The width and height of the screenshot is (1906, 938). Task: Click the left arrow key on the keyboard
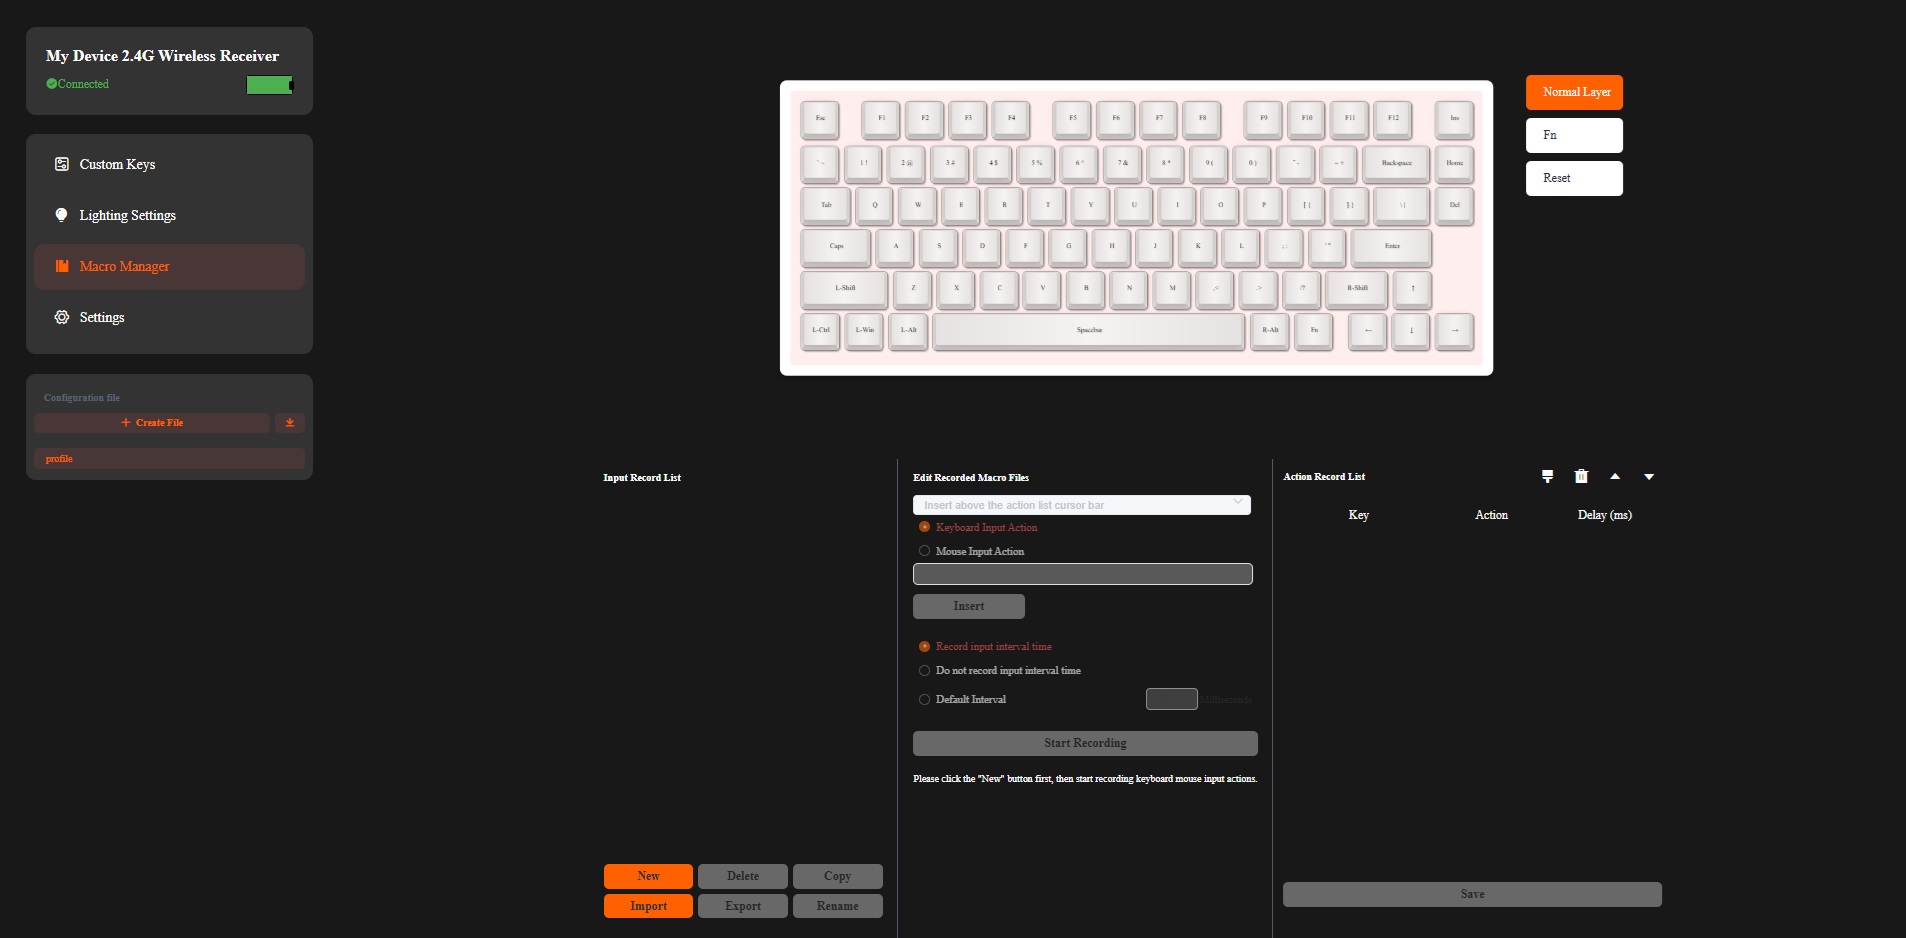pyautogui.click(x=1368, y=330)
